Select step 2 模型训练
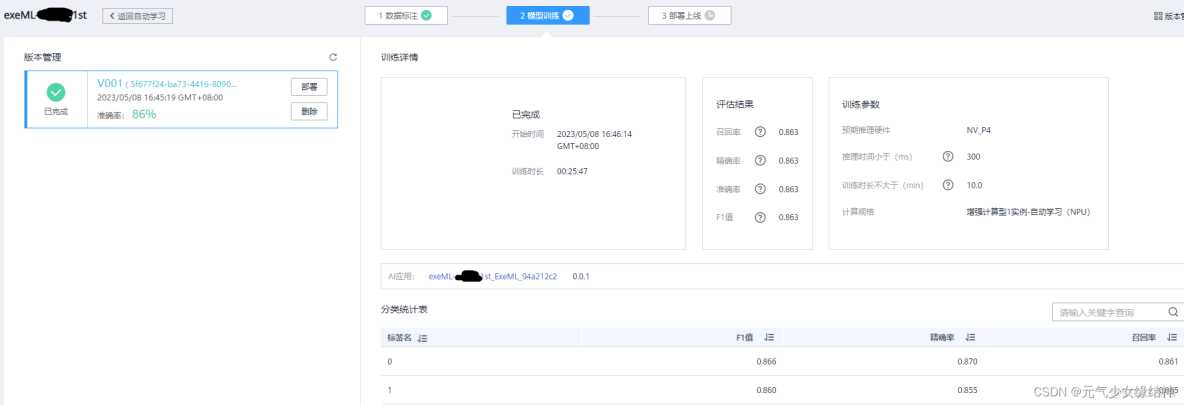Screen dimensions: 1184x405 click(548, 15)
